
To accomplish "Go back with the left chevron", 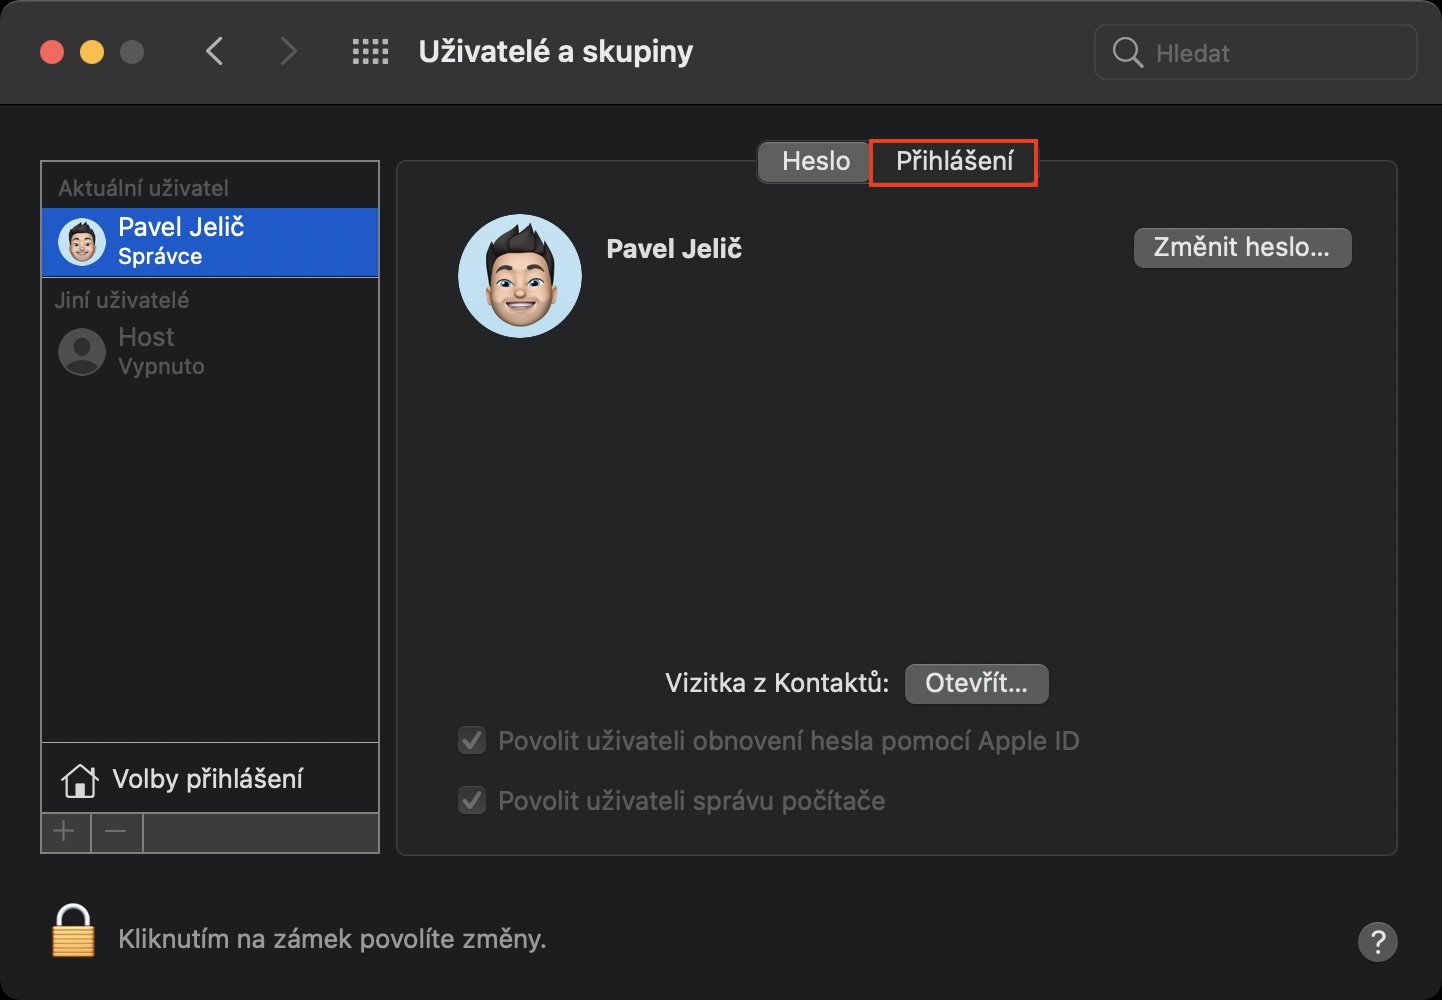I will tap(214, 52).
